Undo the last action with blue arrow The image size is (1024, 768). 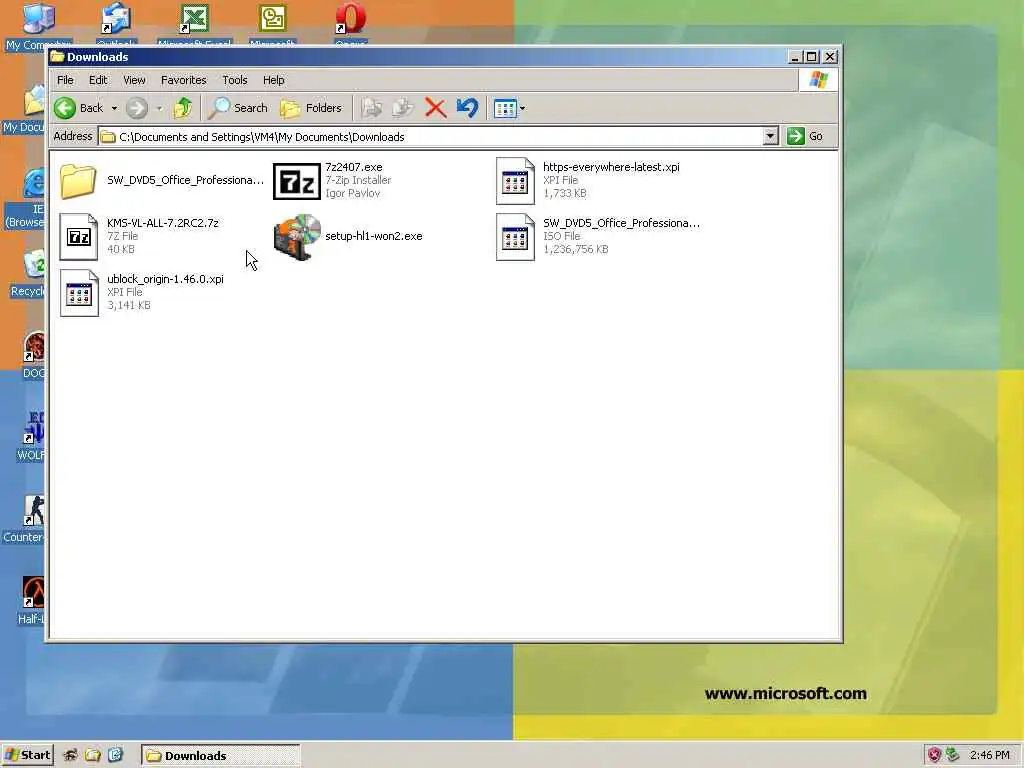click(468, 108)
